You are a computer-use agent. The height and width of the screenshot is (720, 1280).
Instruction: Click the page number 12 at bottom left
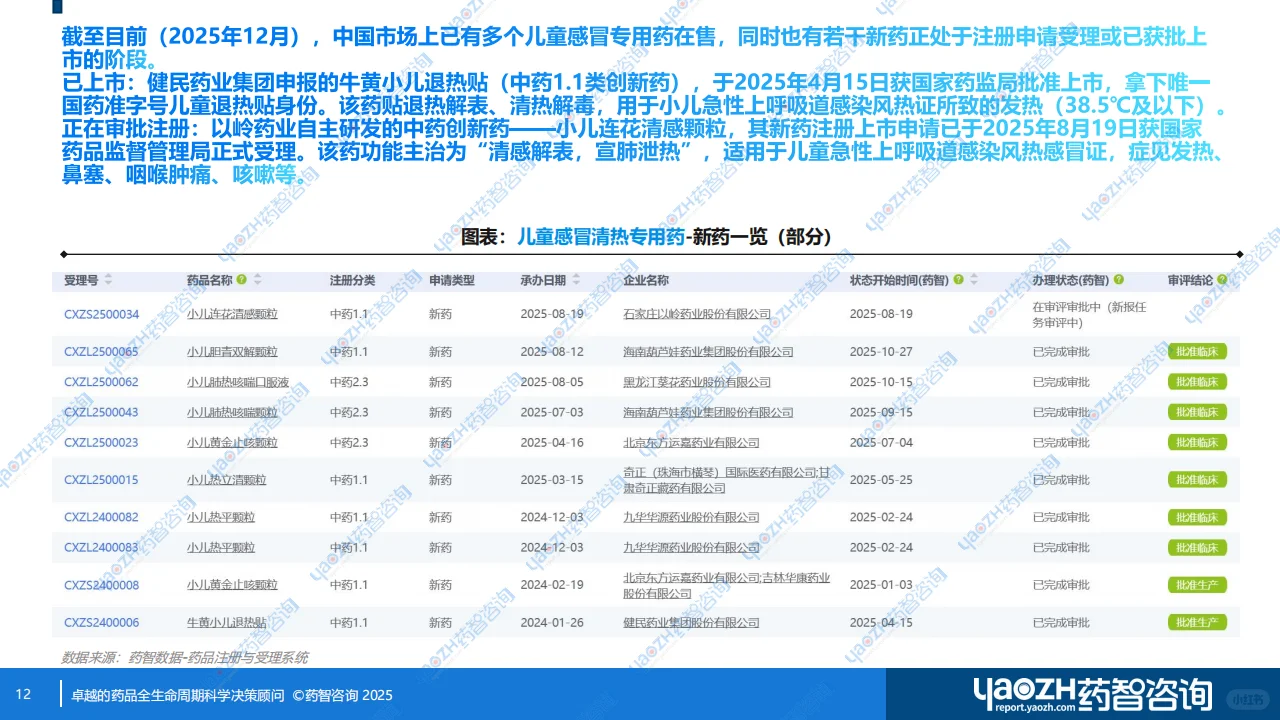click(24, 694)
